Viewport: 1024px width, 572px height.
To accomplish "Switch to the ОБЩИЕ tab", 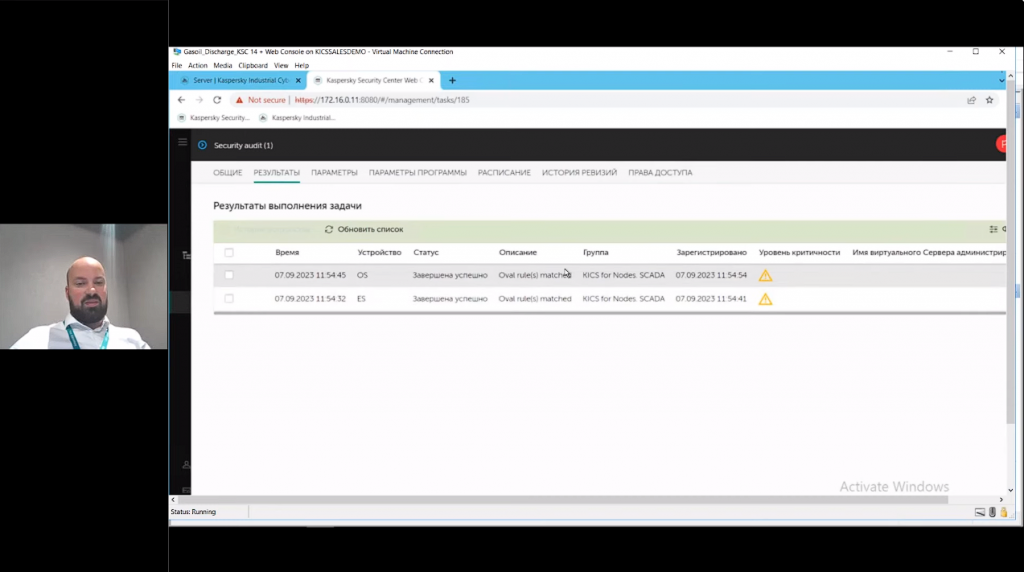I will pos(227,172).
